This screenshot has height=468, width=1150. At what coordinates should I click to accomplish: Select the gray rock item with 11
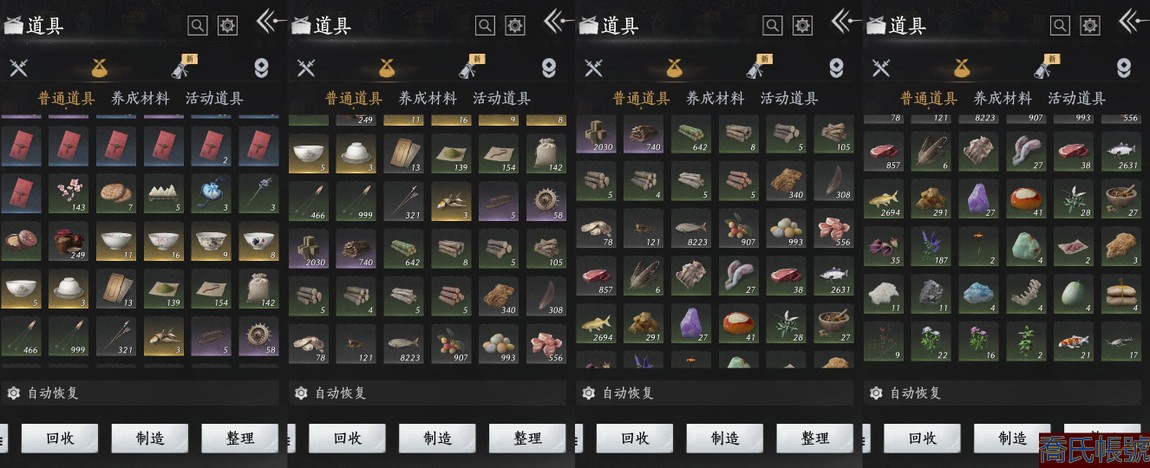[931, 293]
